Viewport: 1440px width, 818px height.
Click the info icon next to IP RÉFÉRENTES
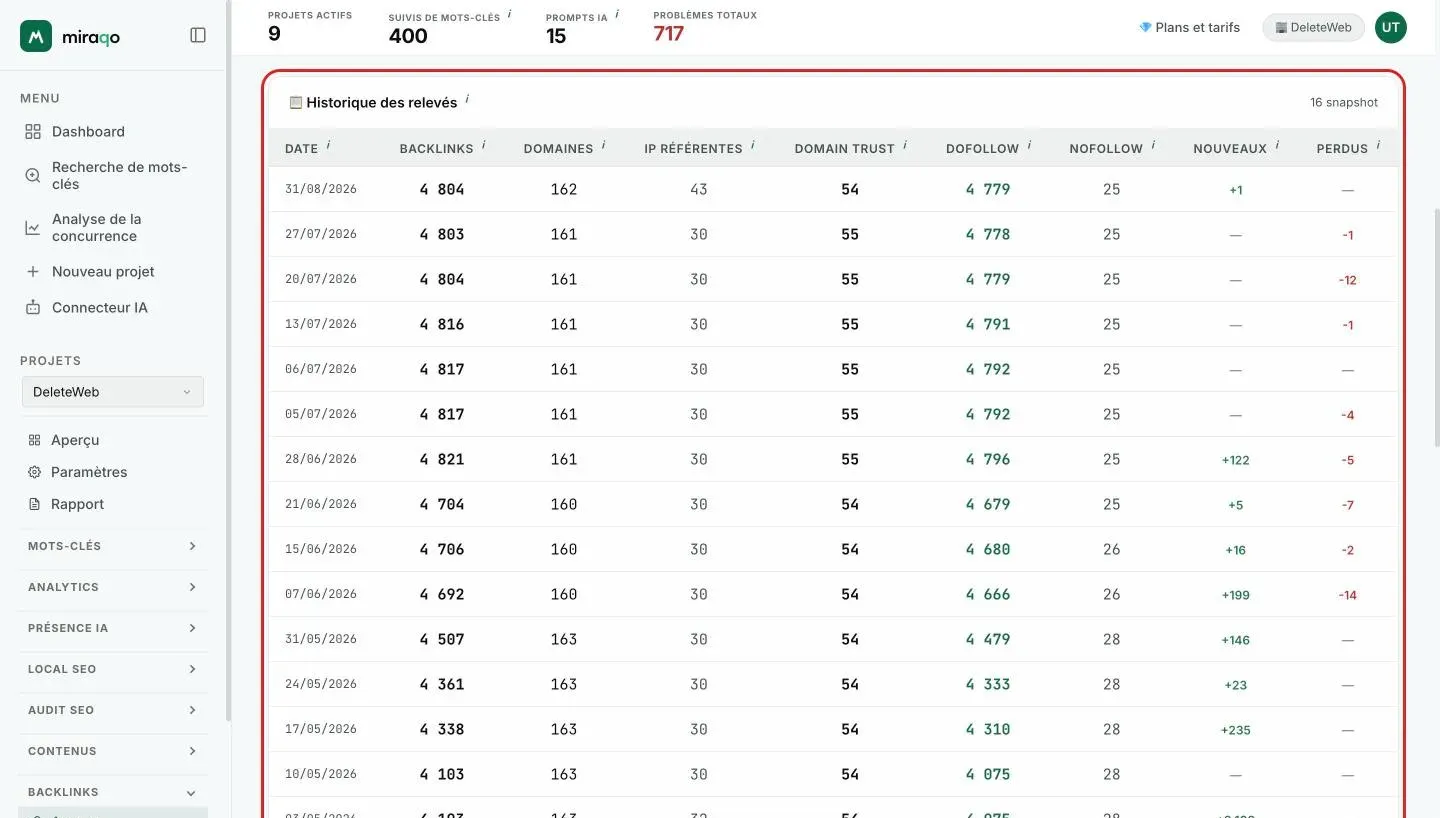[753, 145]
